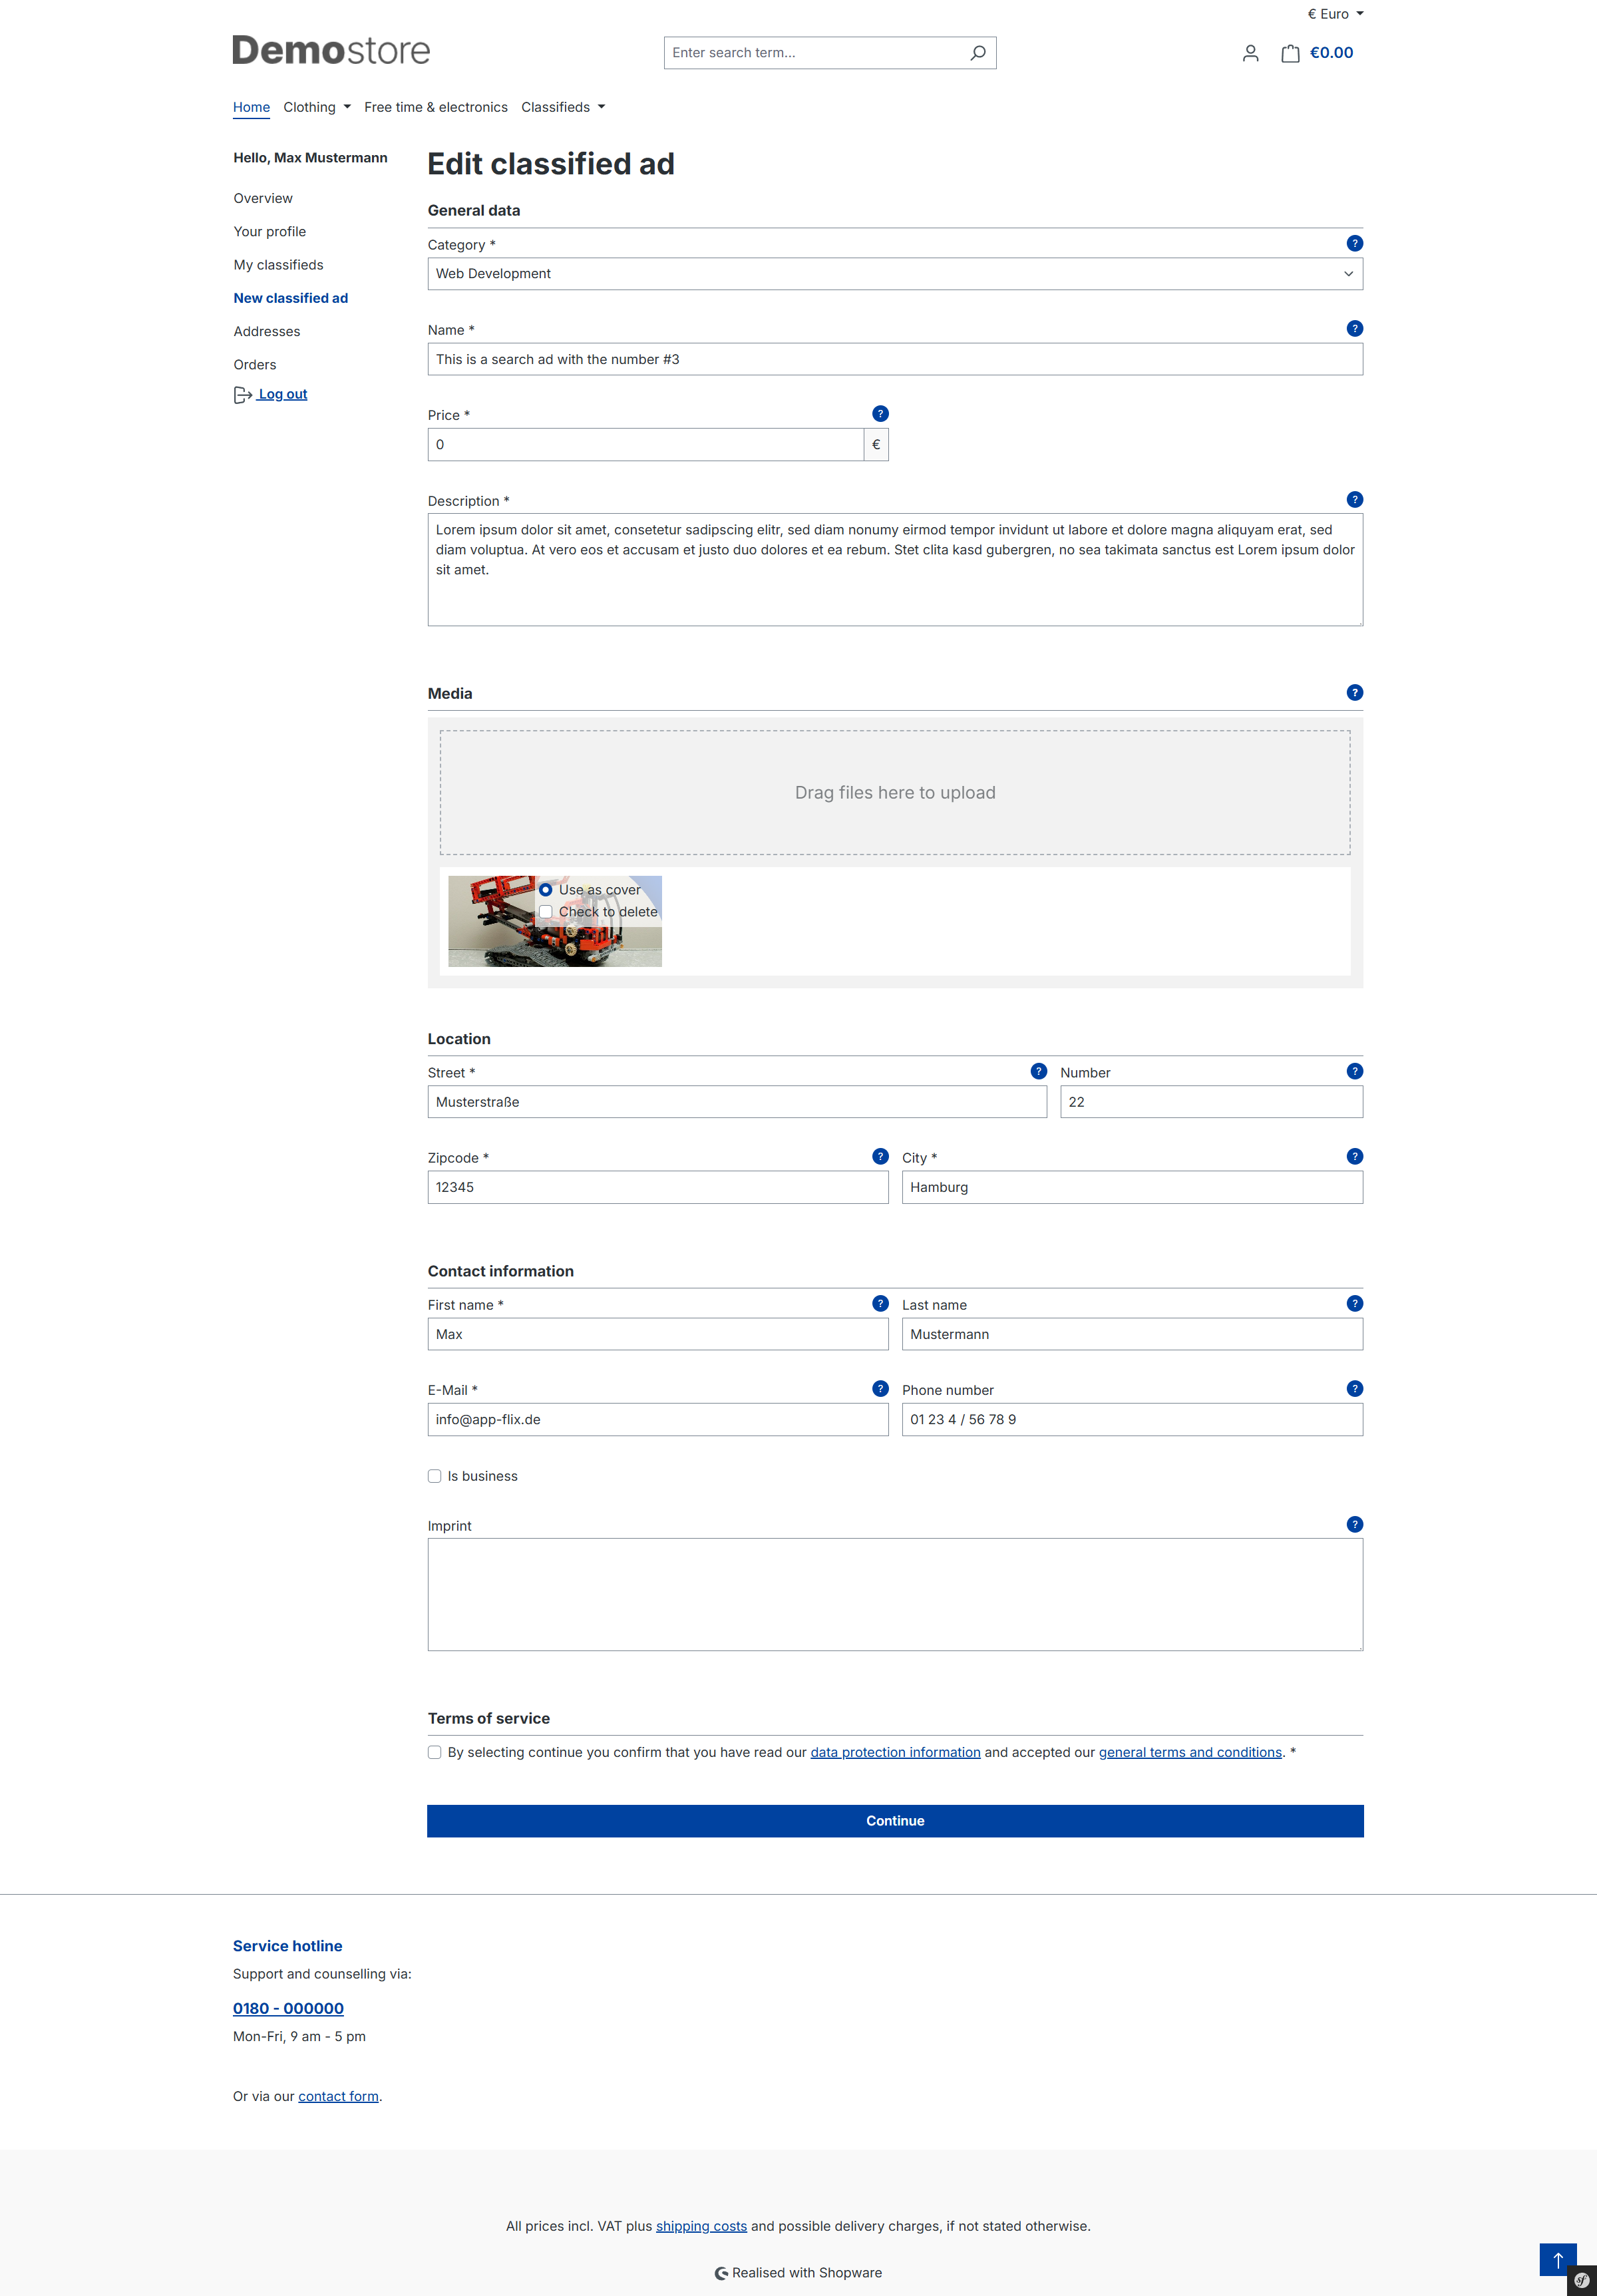
Task: Click the help icon for Zipcode
Action: 880,1156
